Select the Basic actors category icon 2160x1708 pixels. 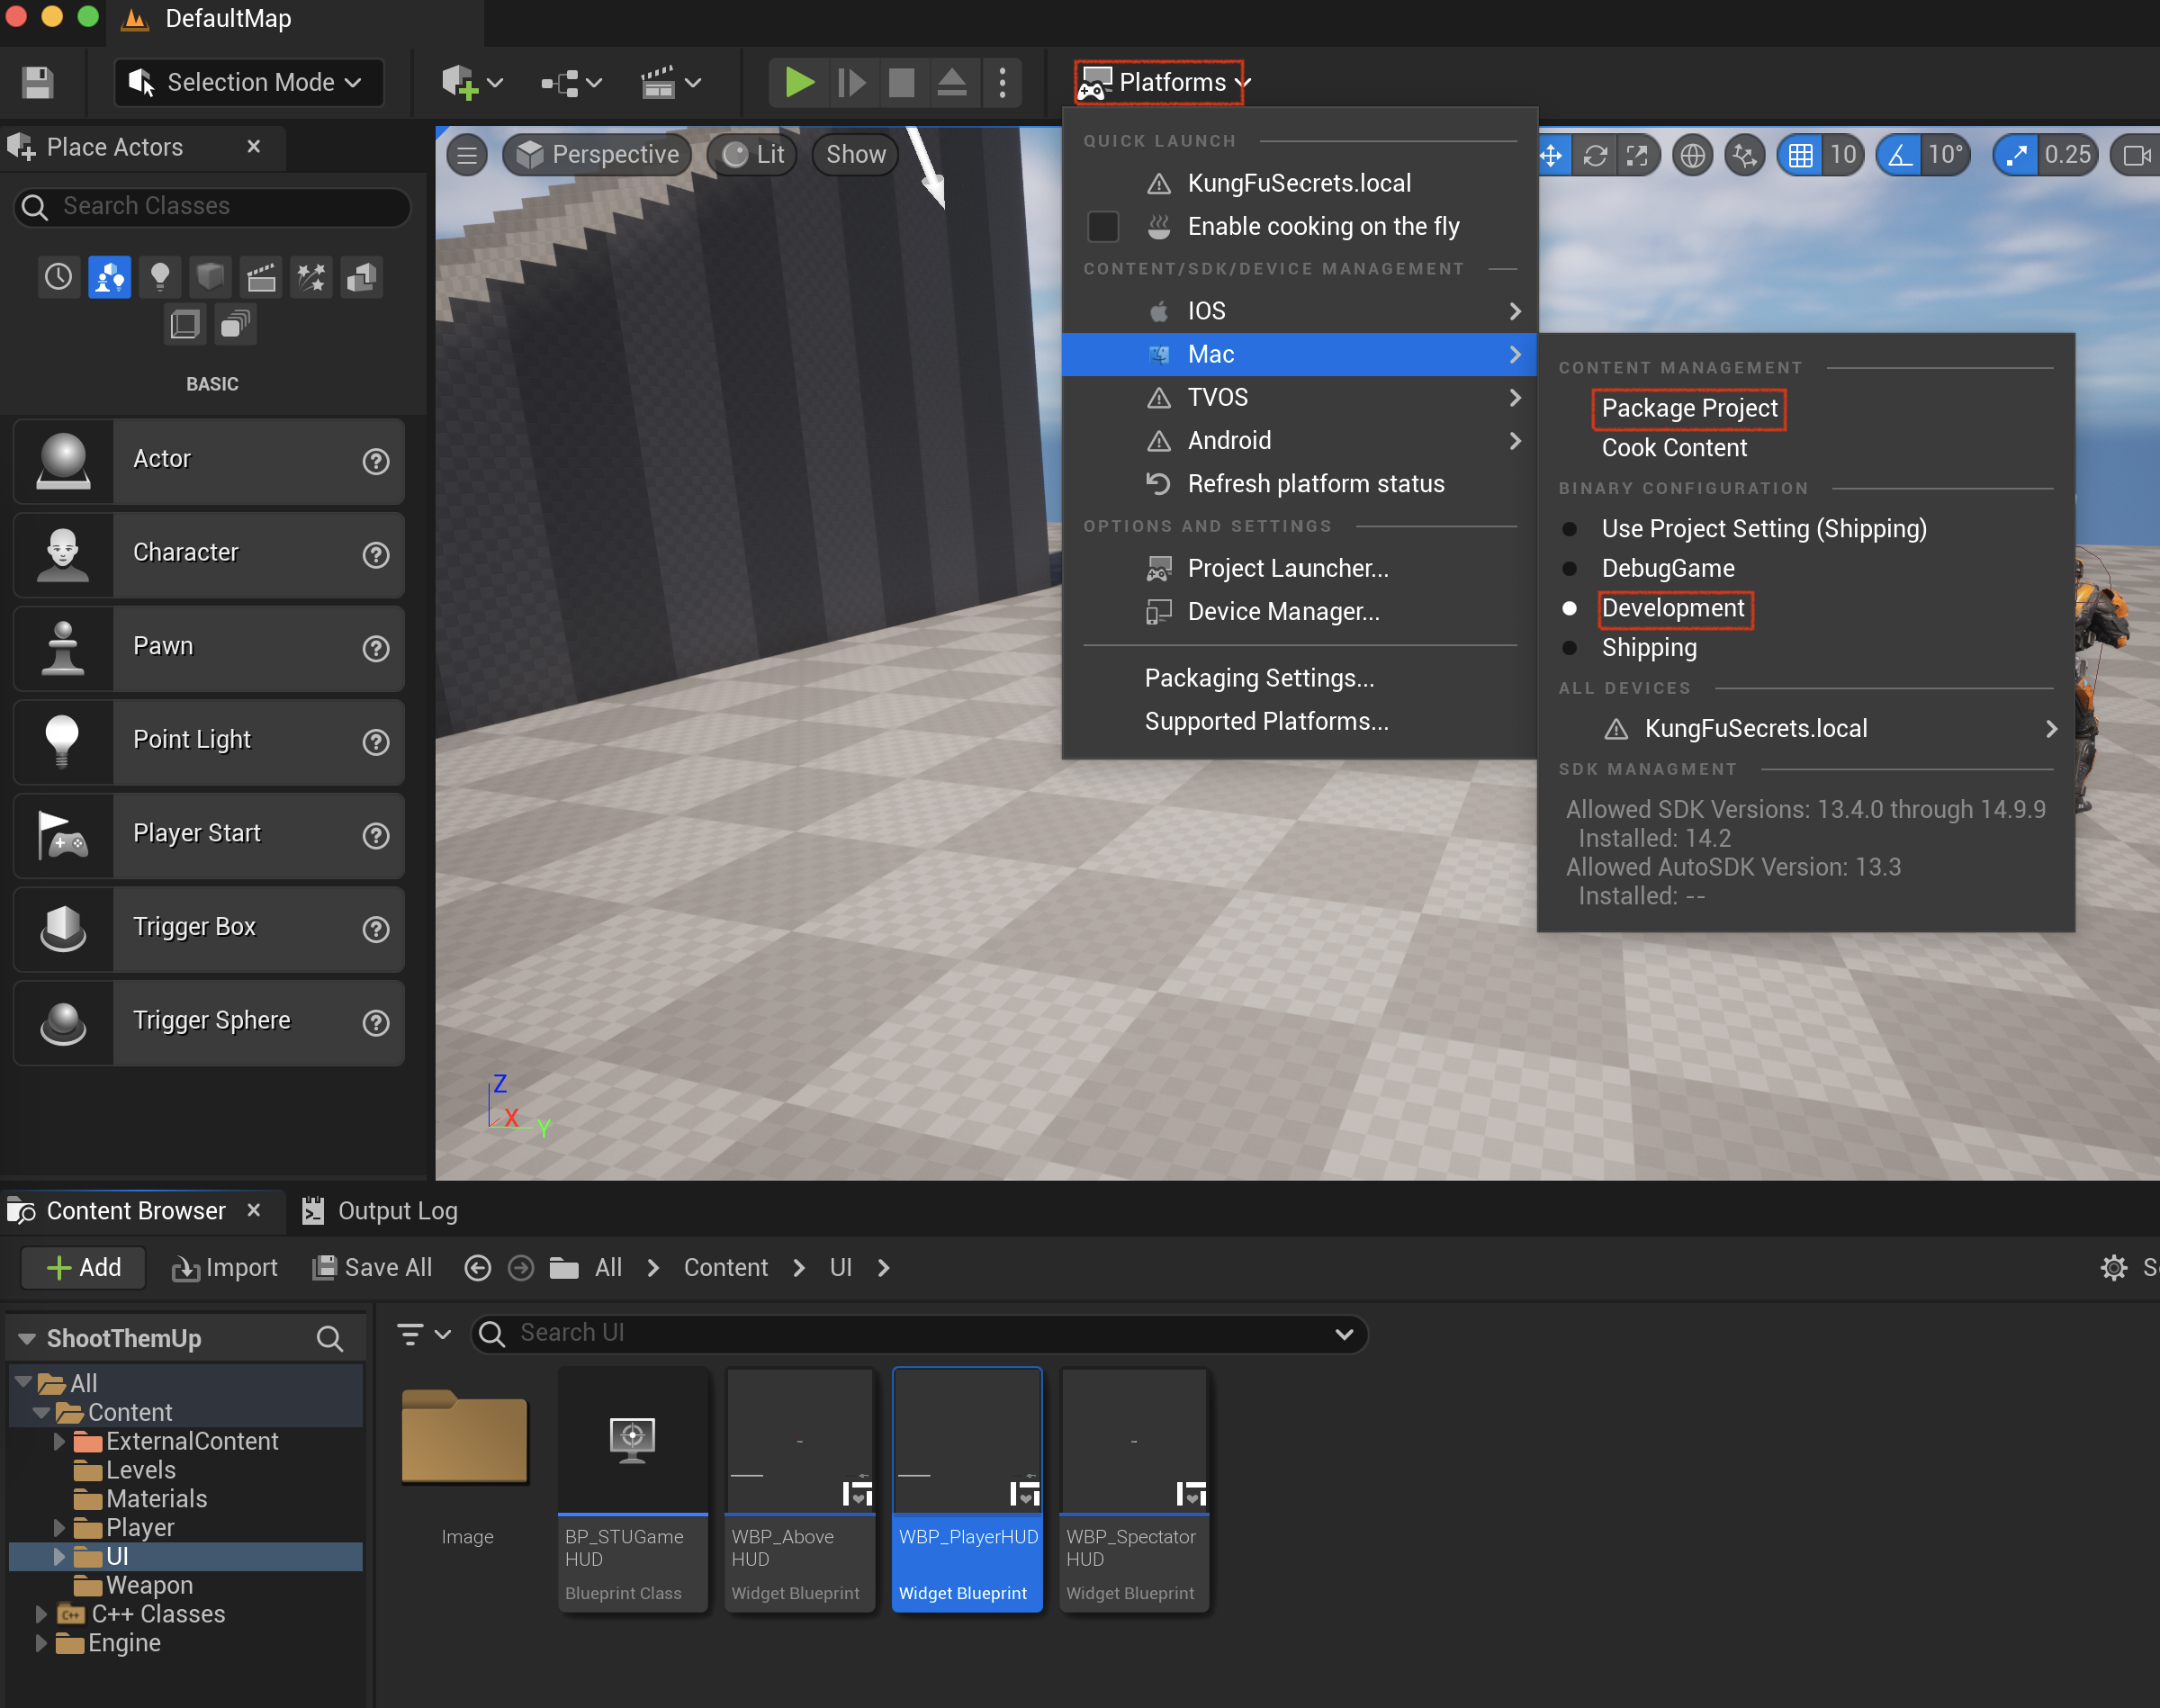tap(109, 277)
